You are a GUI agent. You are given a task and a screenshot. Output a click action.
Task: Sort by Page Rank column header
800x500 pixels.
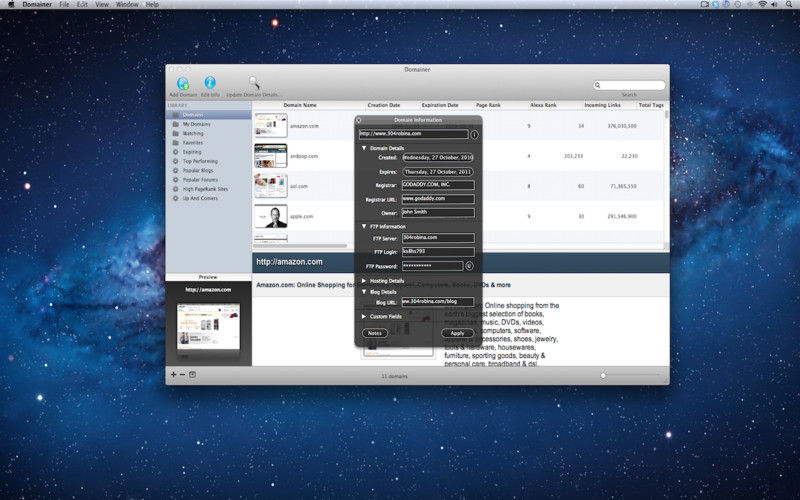click(488, 105)
